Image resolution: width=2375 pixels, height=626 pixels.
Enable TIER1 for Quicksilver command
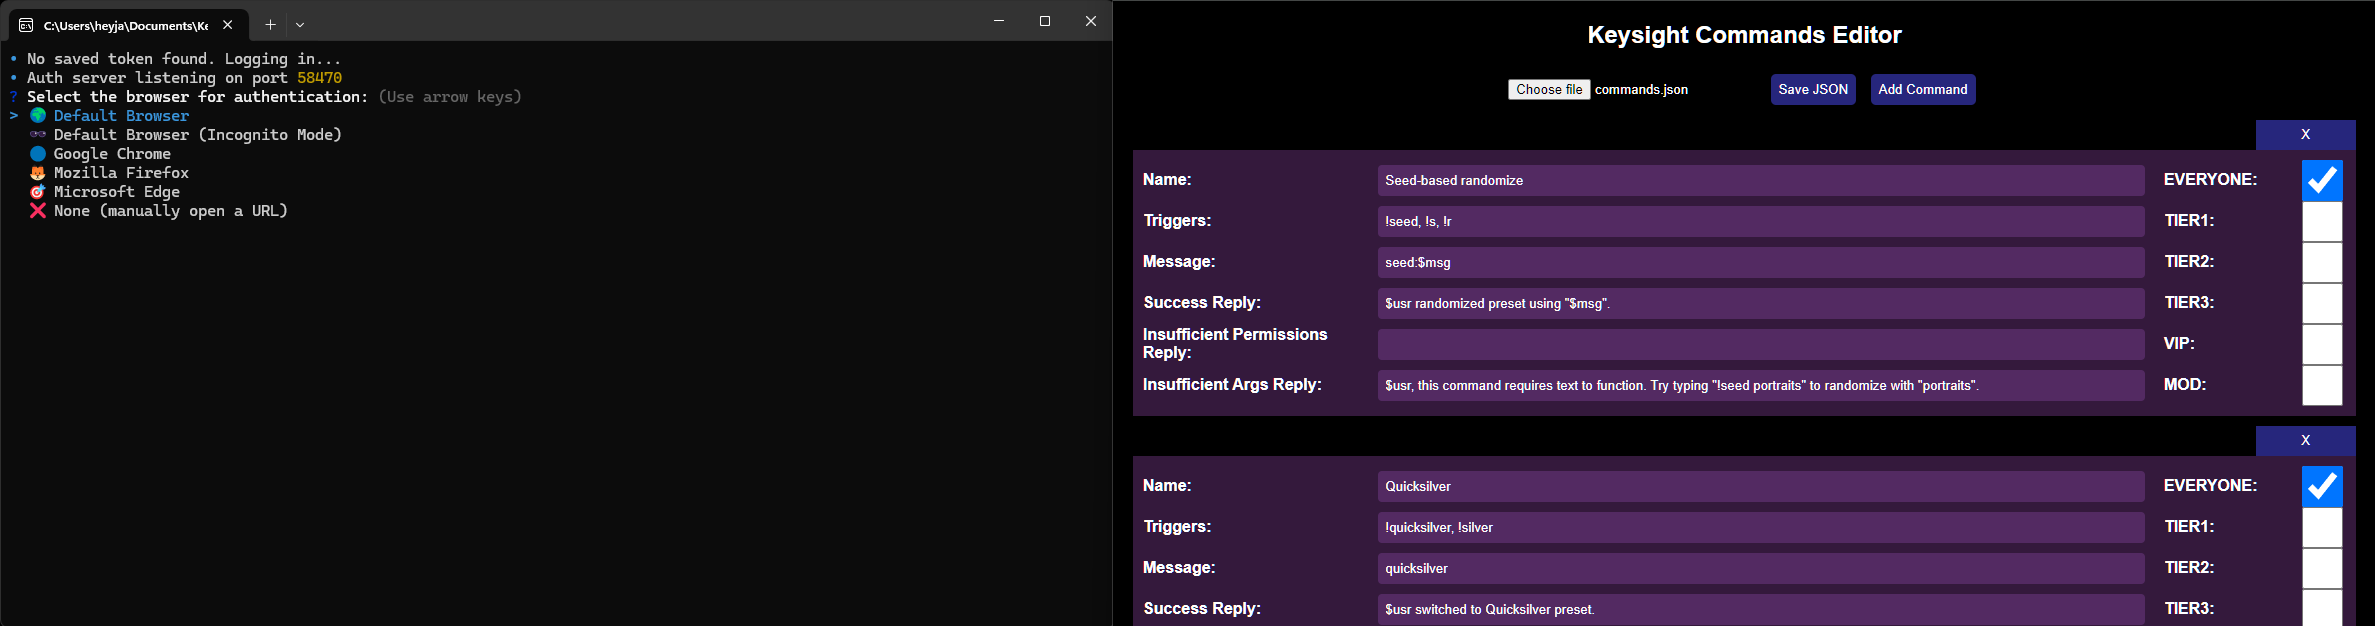click(2322, 528)
